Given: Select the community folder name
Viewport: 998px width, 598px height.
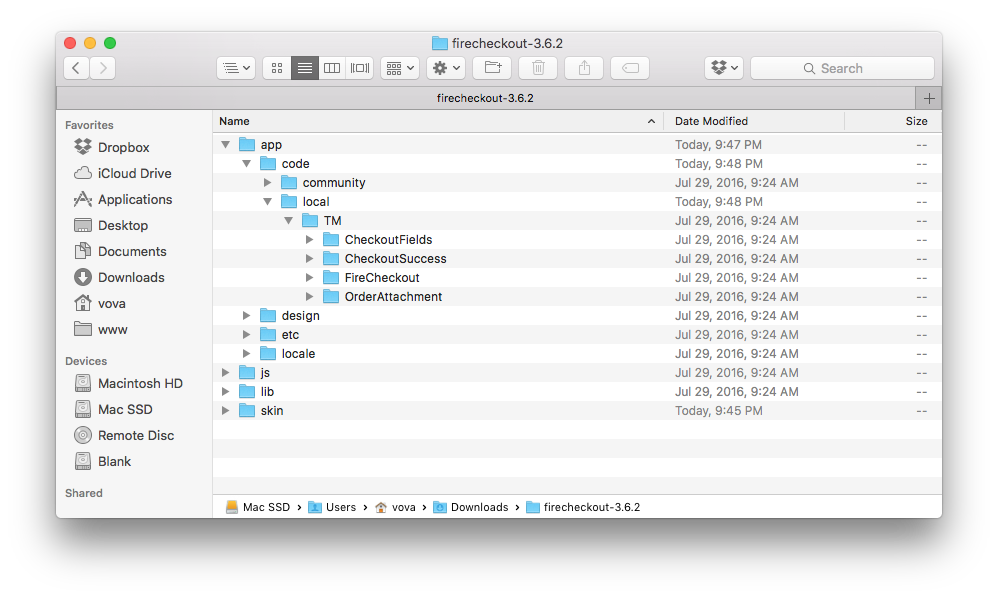Looking at the screenshot, I should [x=334, y=183].
